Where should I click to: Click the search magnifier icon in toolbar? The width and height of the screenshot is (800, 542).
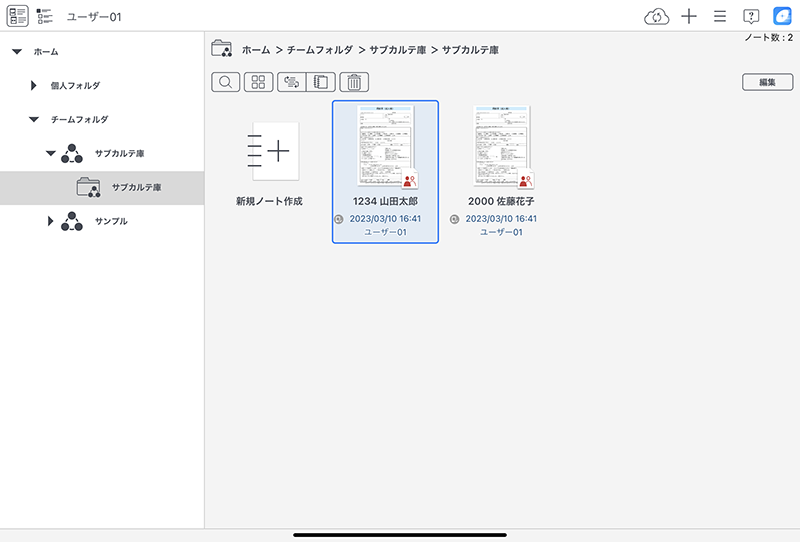[226, 83]
